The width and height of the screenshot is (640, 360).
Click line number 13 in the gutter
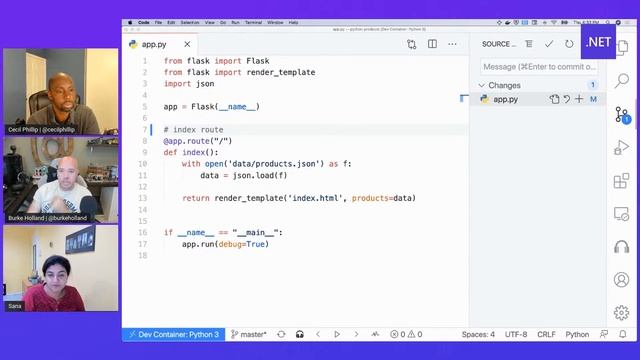point(142,198)
